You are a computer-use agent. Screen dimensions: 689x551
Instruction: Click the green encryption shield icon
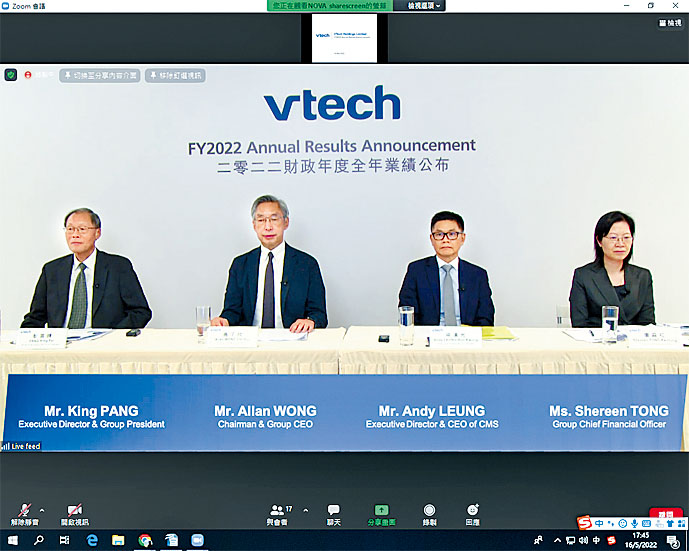click(11, 75)
